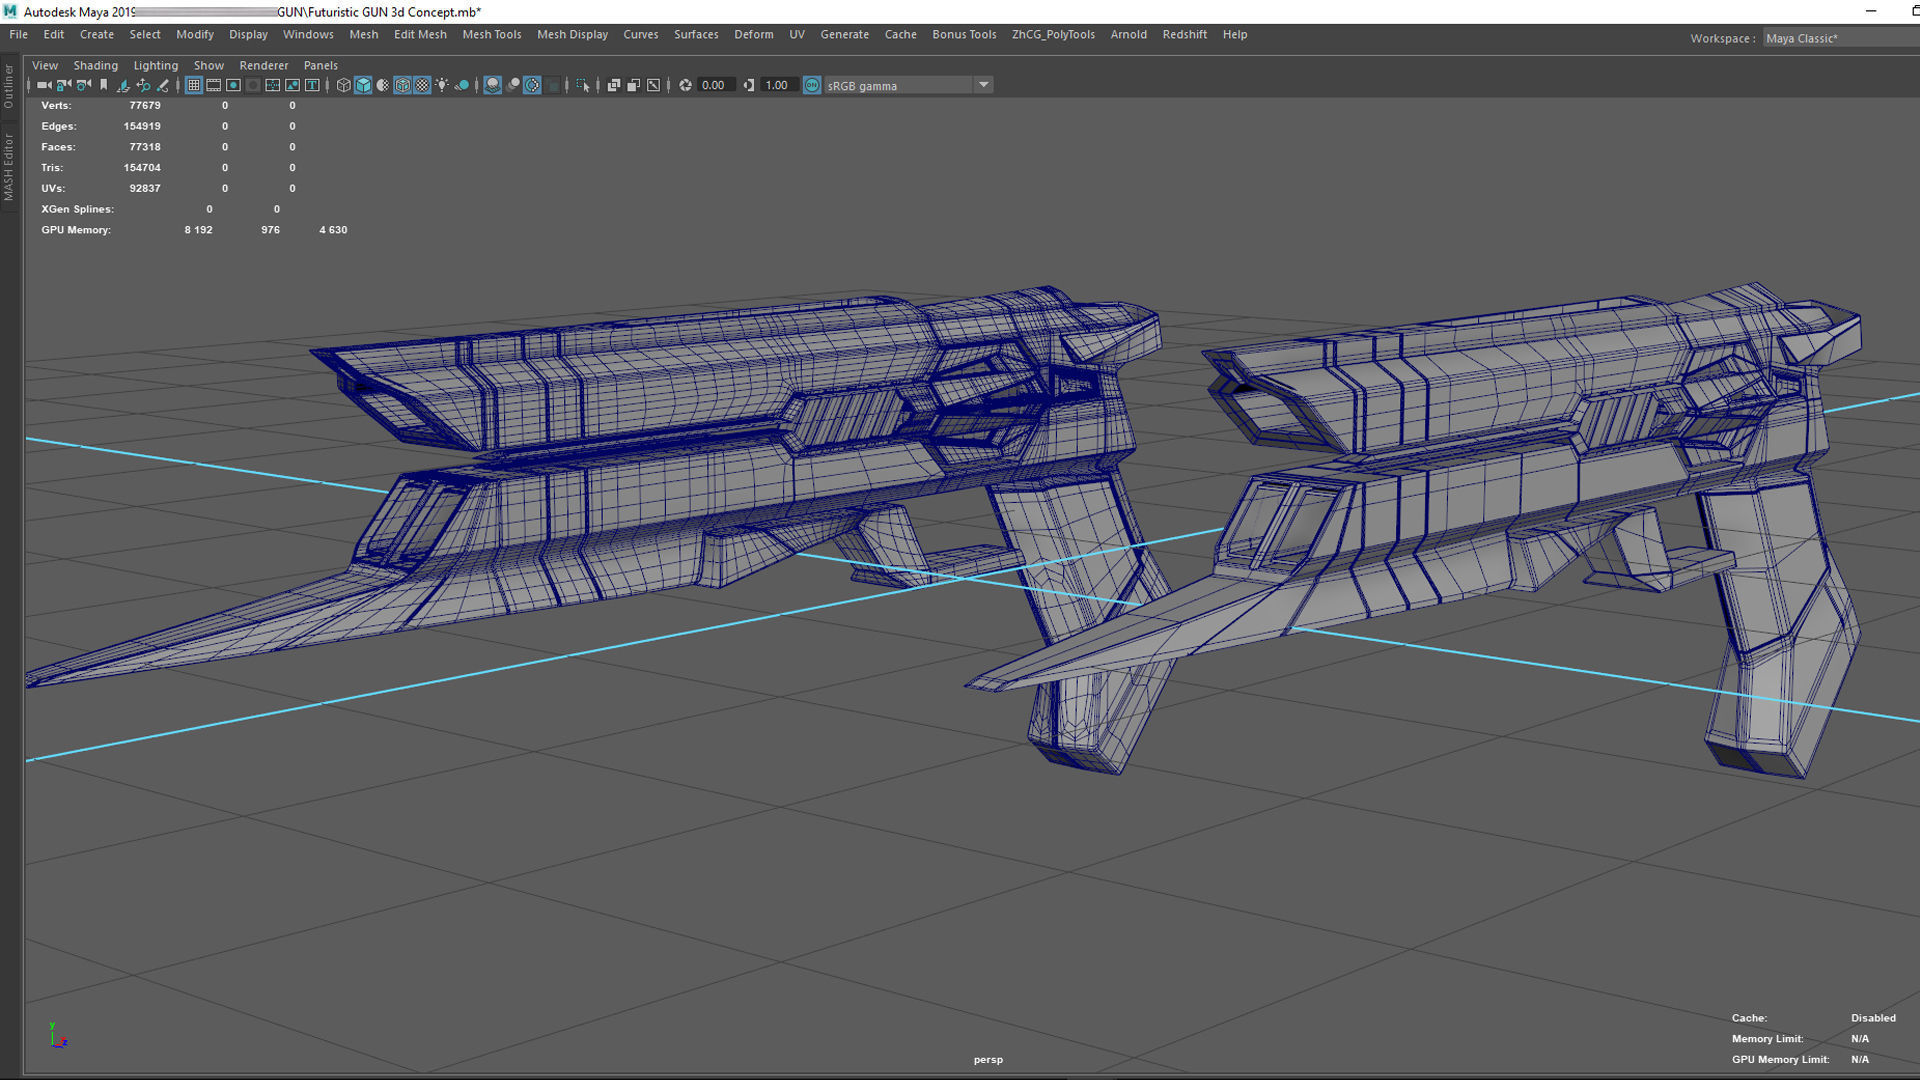Click the Multisample Anti-aliasing icon
Screen dimensions: 1920x1080
point(532,85)
